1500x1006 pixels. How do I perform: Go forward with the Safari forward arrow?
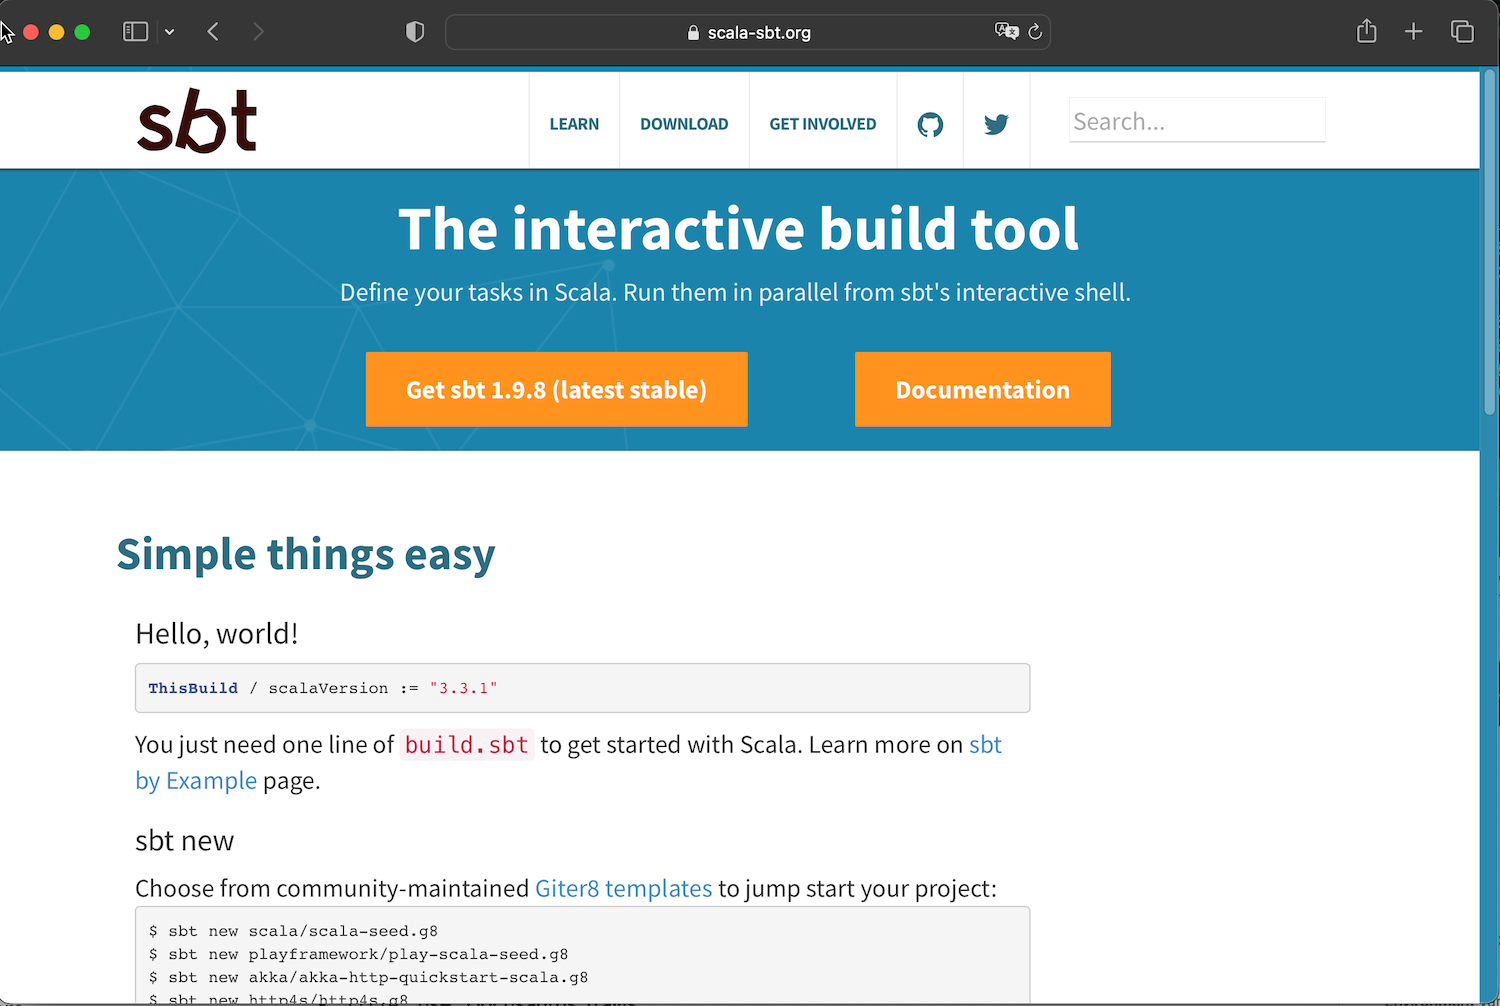pyautogui.click(x=258, y=32)
